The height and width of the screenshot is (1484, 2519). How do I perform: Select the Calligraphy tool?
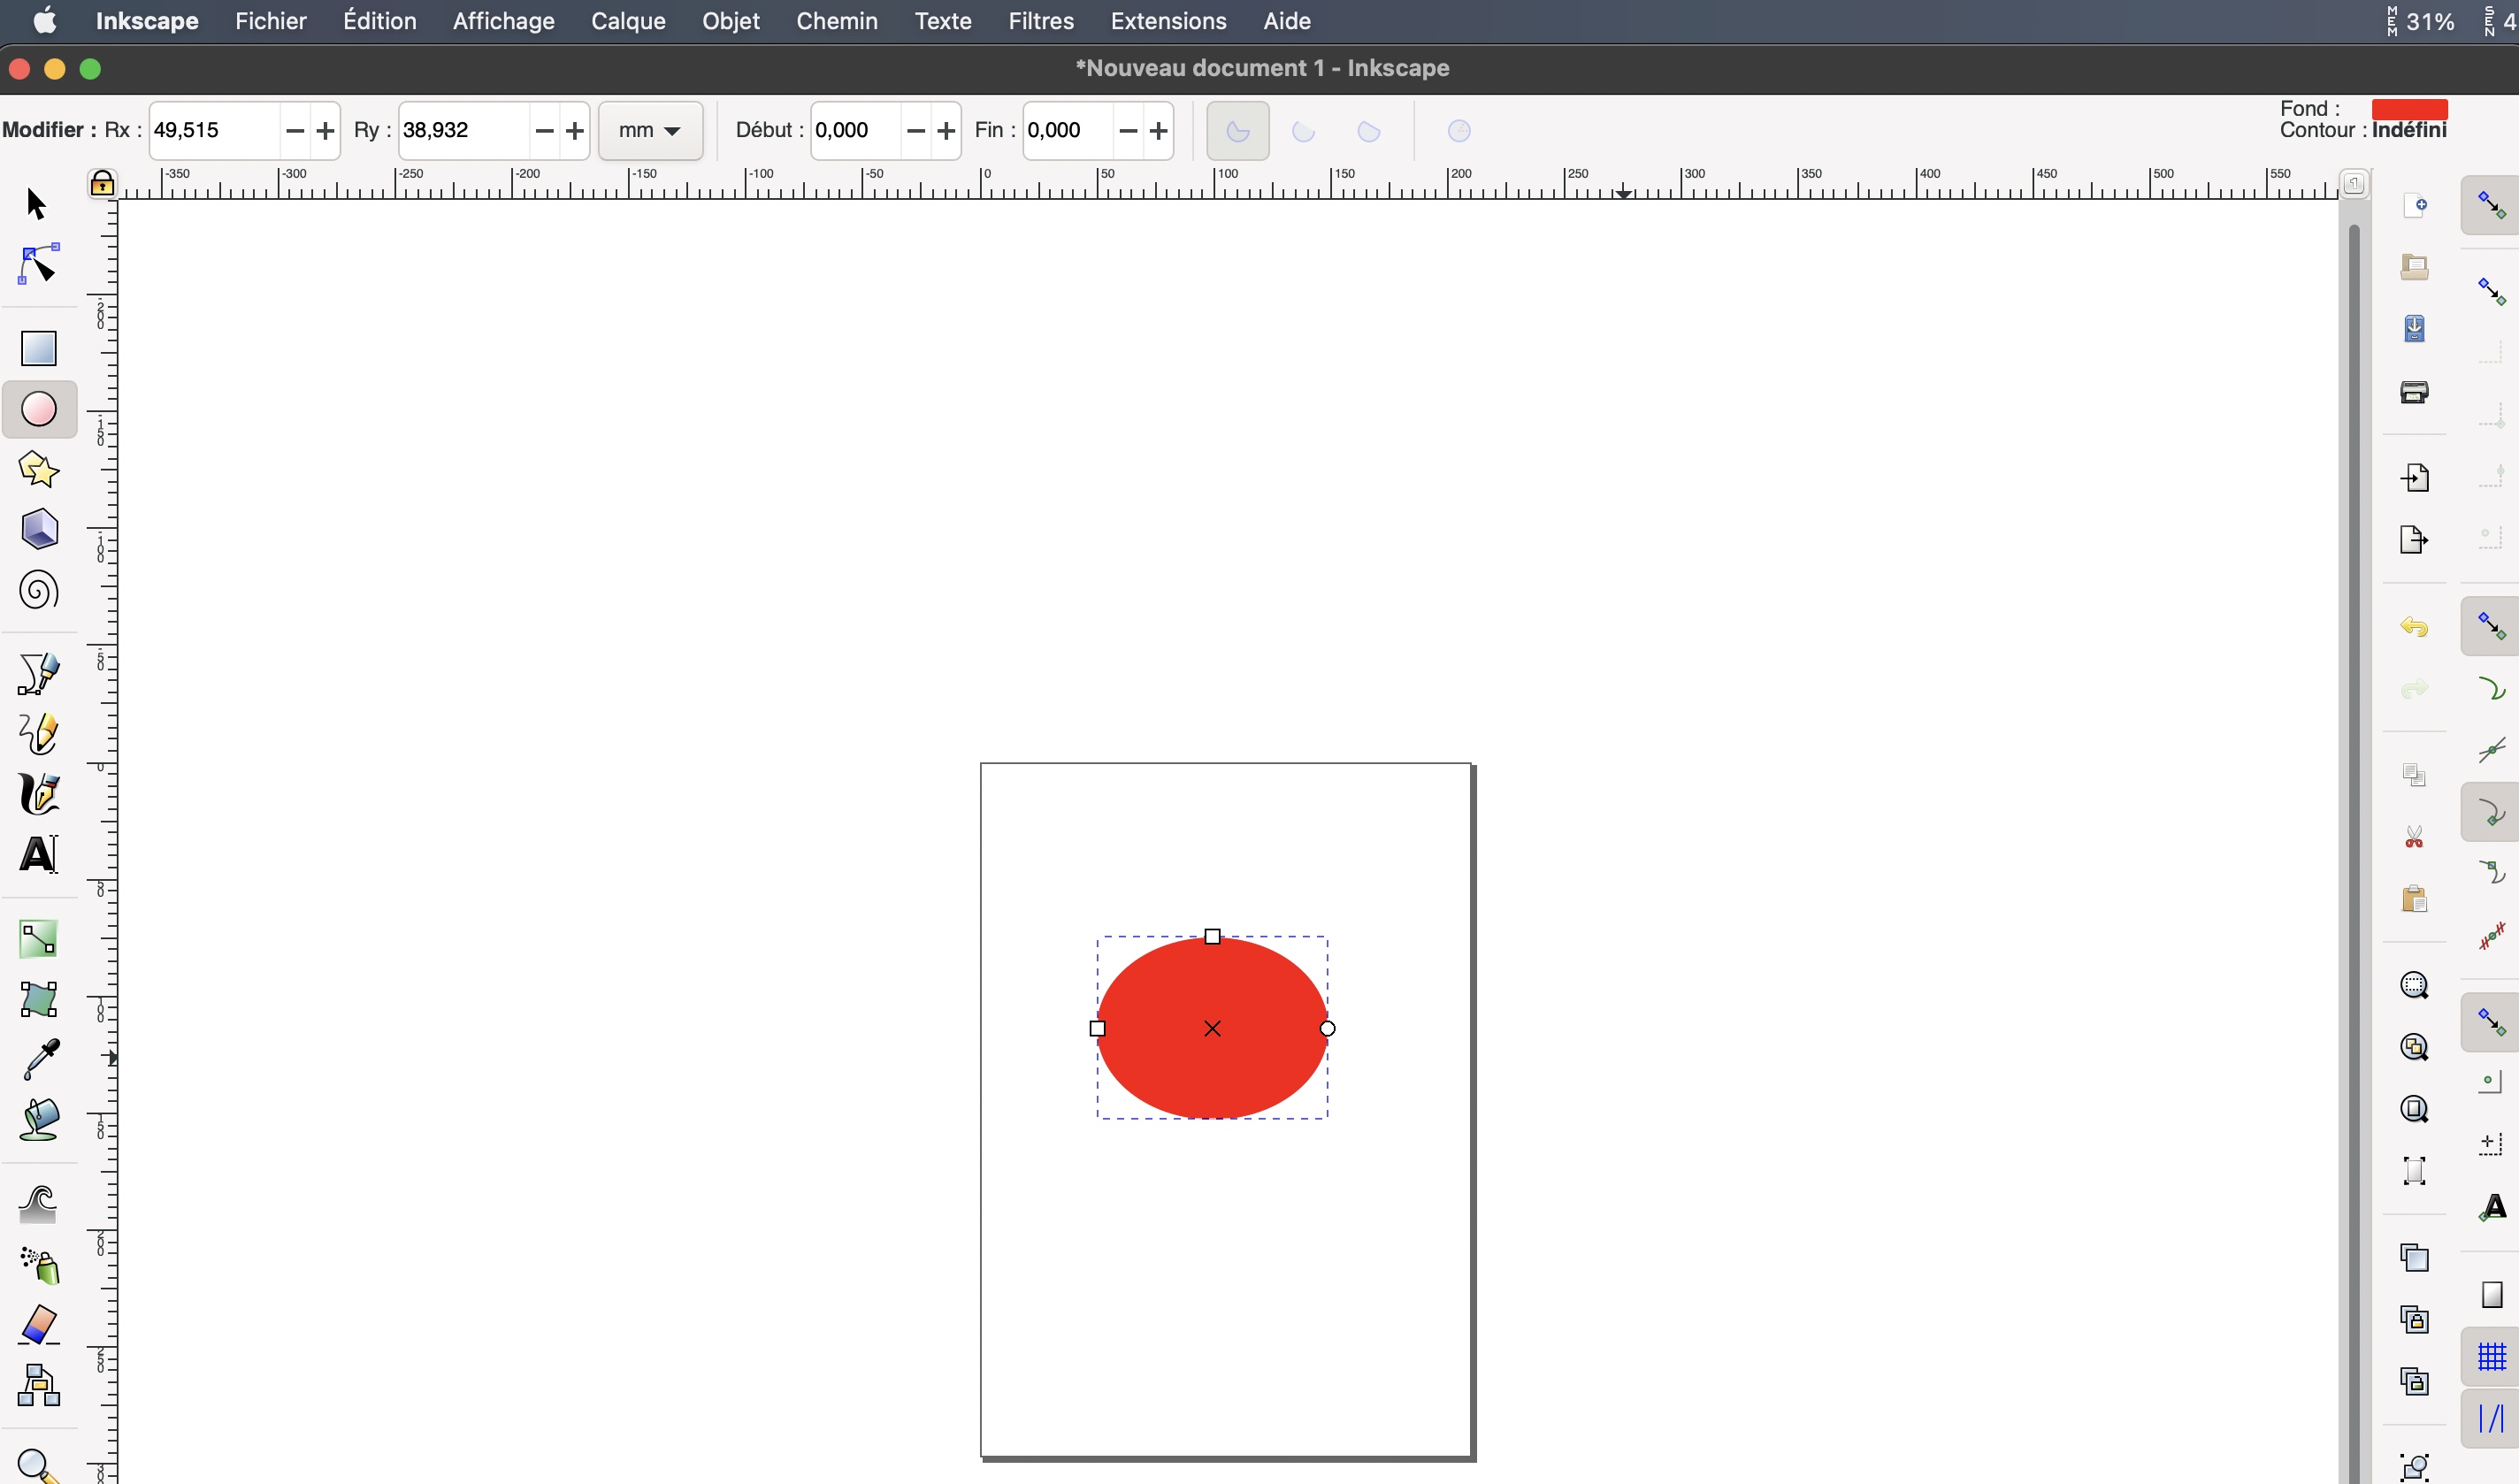[x=39, y=794]
